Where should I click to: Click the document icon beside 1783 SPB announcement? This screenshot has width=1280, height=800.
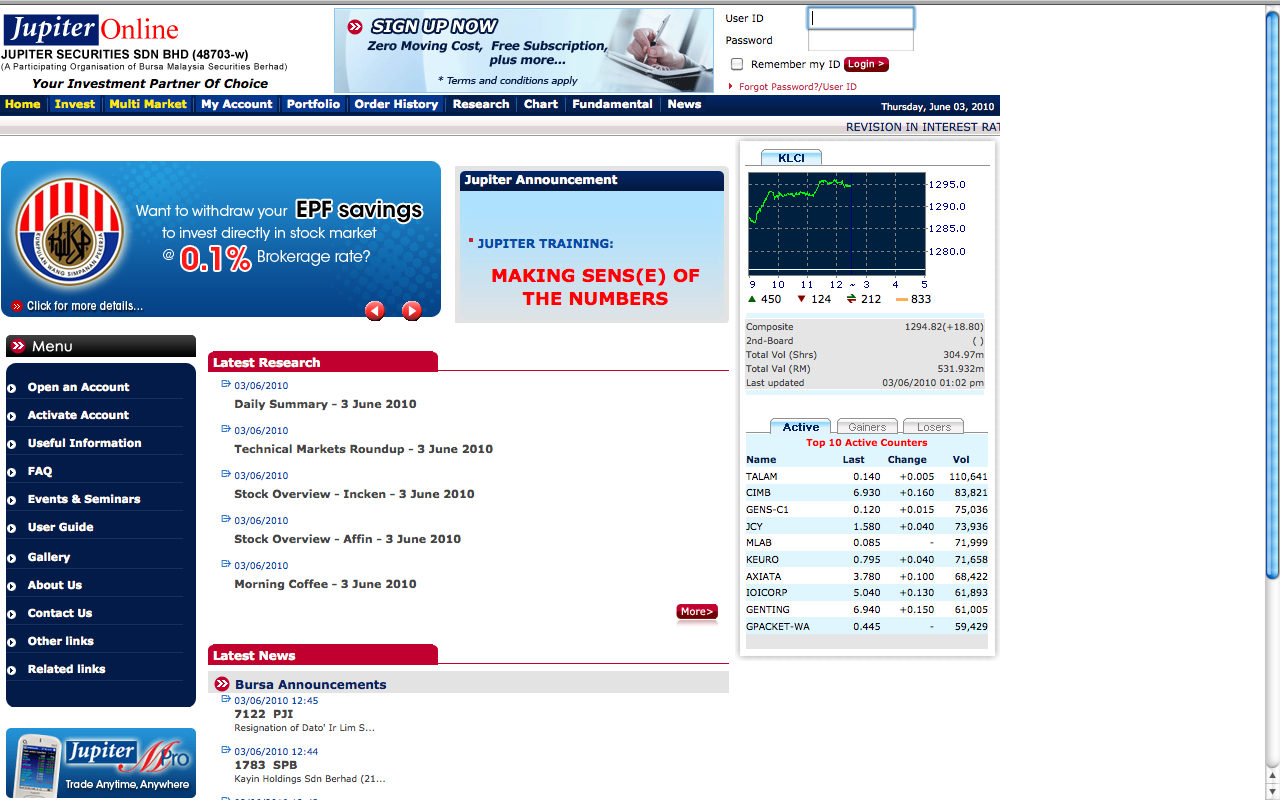[226, 750]
